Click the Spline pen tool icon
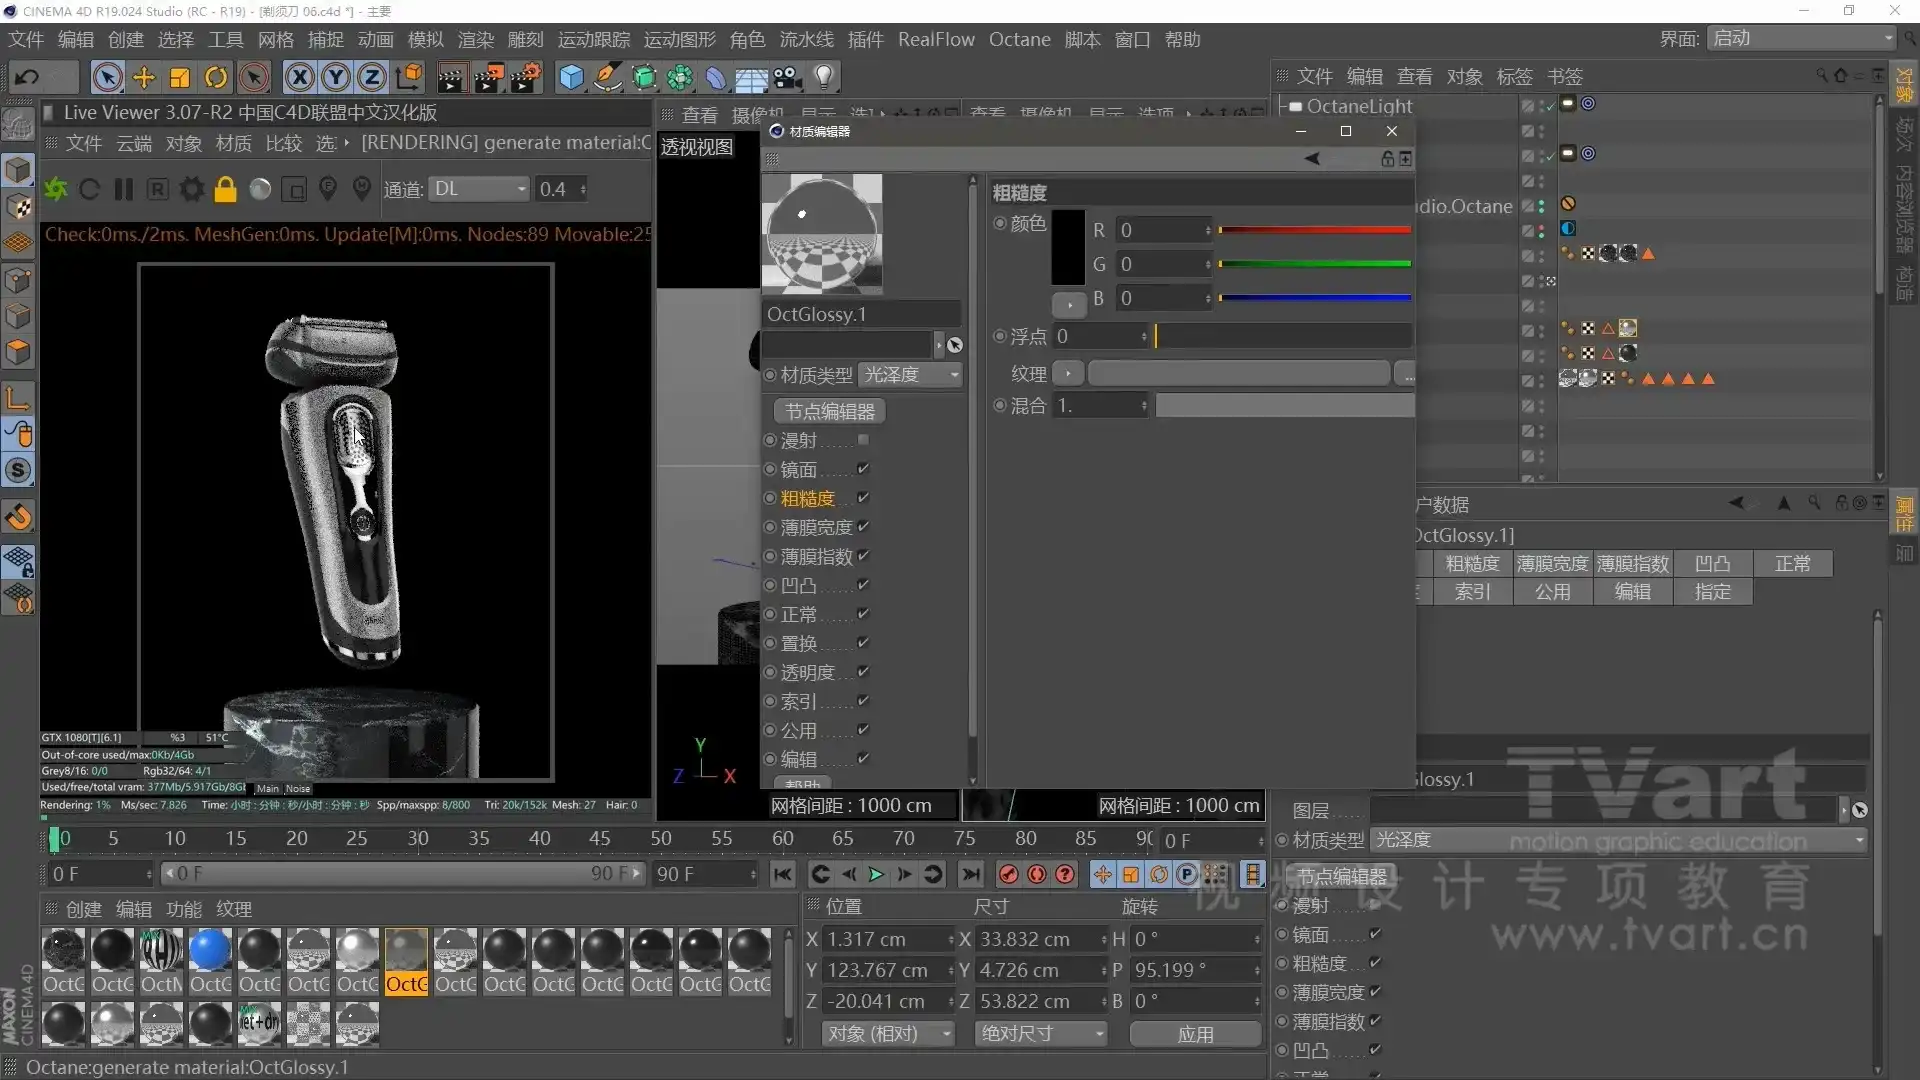The image size is (1920, 1080). 609,77
